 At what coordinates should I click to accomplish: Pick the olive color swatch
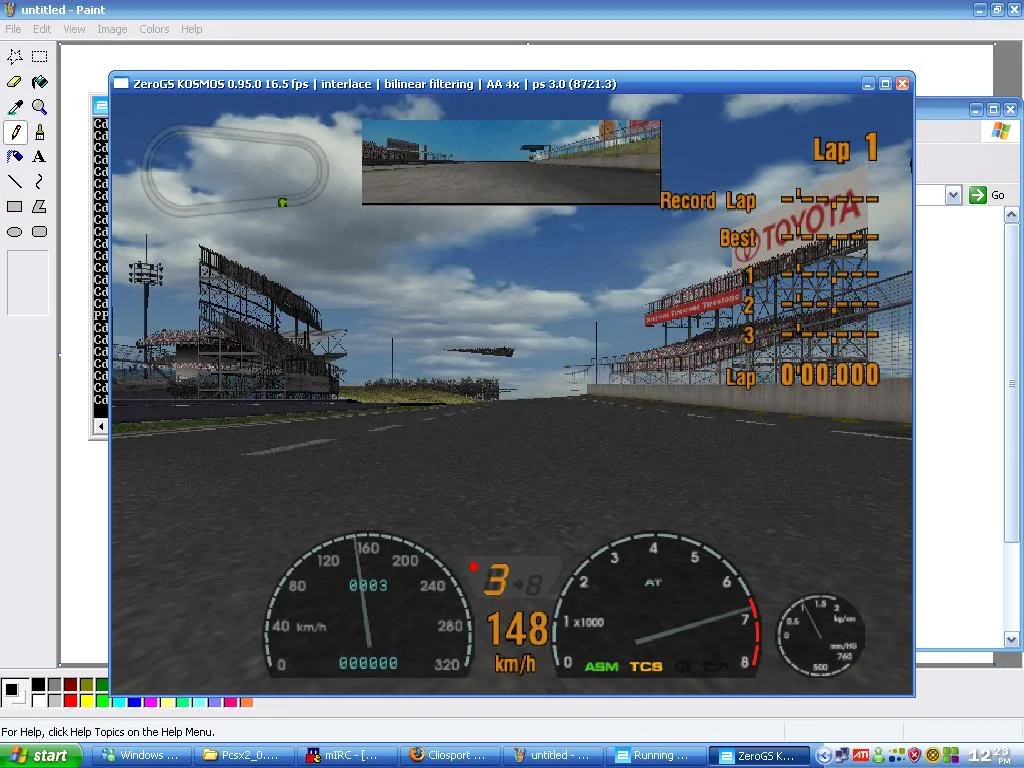coord(86,684)
